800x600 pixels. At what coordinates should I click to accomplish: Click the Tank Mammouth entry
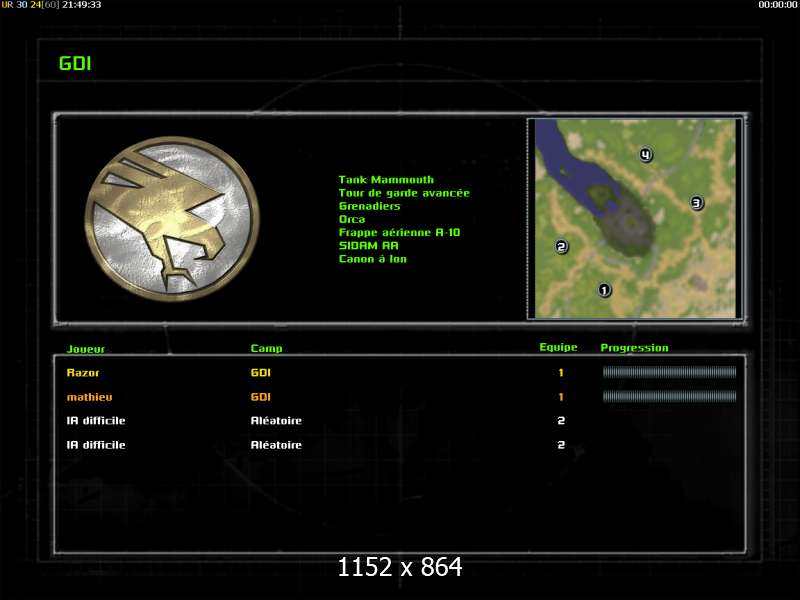coord(386,180)
